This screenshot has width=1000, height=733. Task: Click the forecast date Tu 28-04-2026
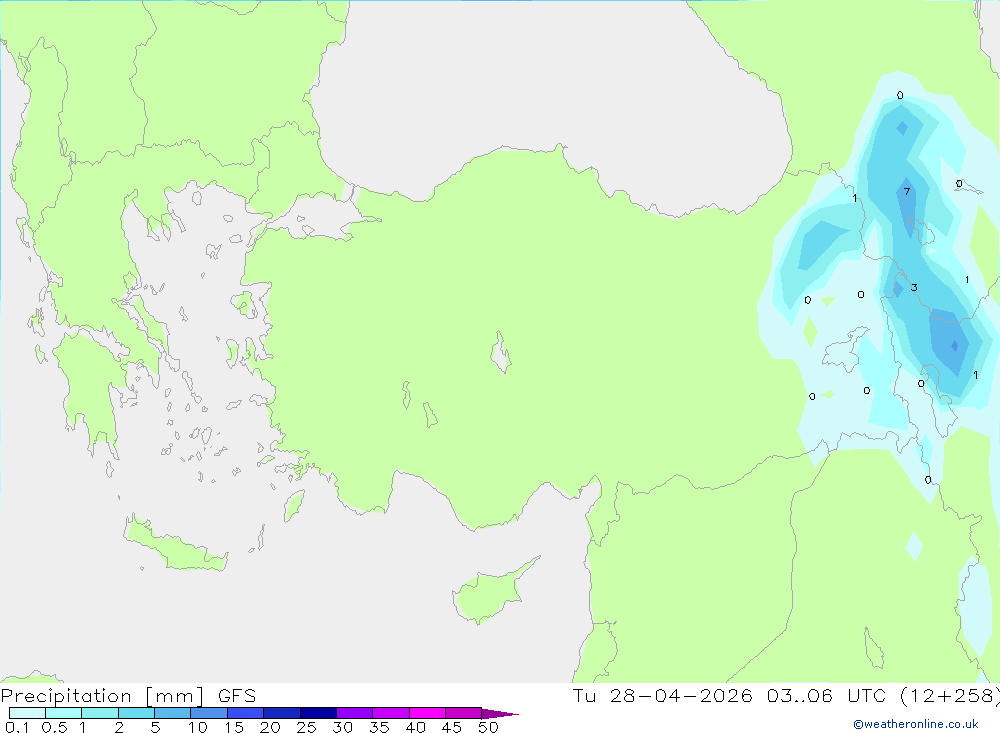click(x=663, y=695)
